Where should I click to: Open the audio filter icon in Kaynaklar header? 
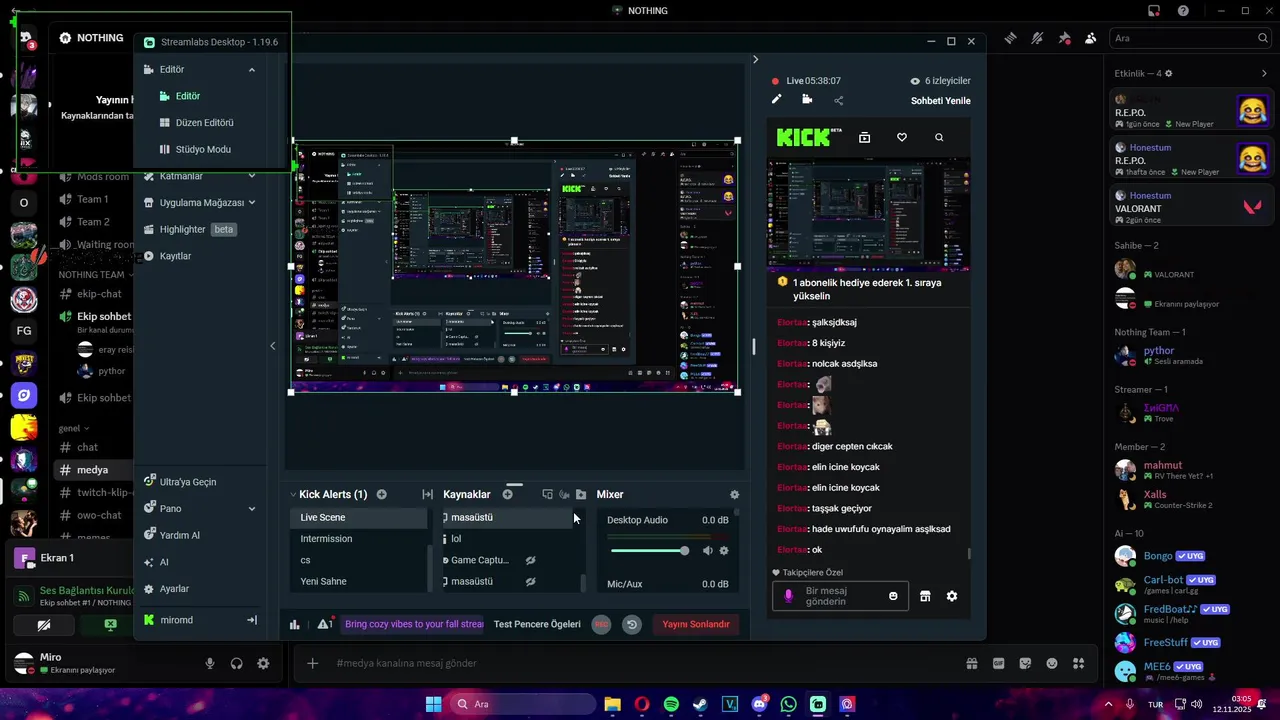point(564,494)
